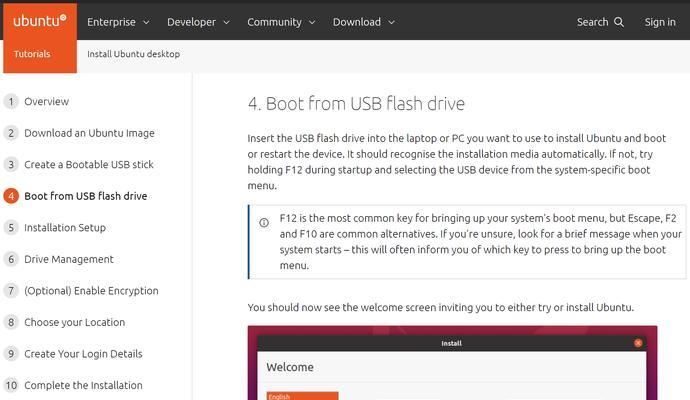Click the step 2 number circle
This screenshot has width=690, height=400.
tap(11, 133)
